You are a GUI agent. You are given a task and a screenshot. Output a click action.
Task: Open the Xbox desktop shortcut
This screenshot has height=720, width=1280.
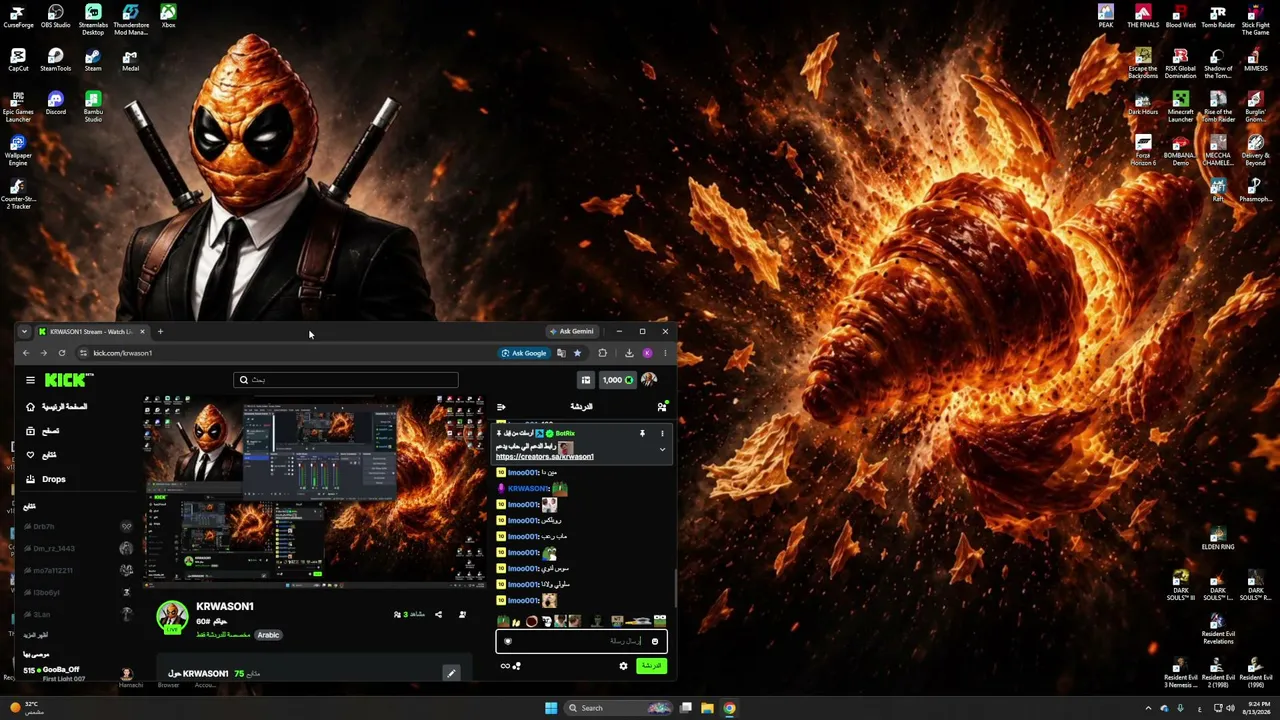coord(168,16)
